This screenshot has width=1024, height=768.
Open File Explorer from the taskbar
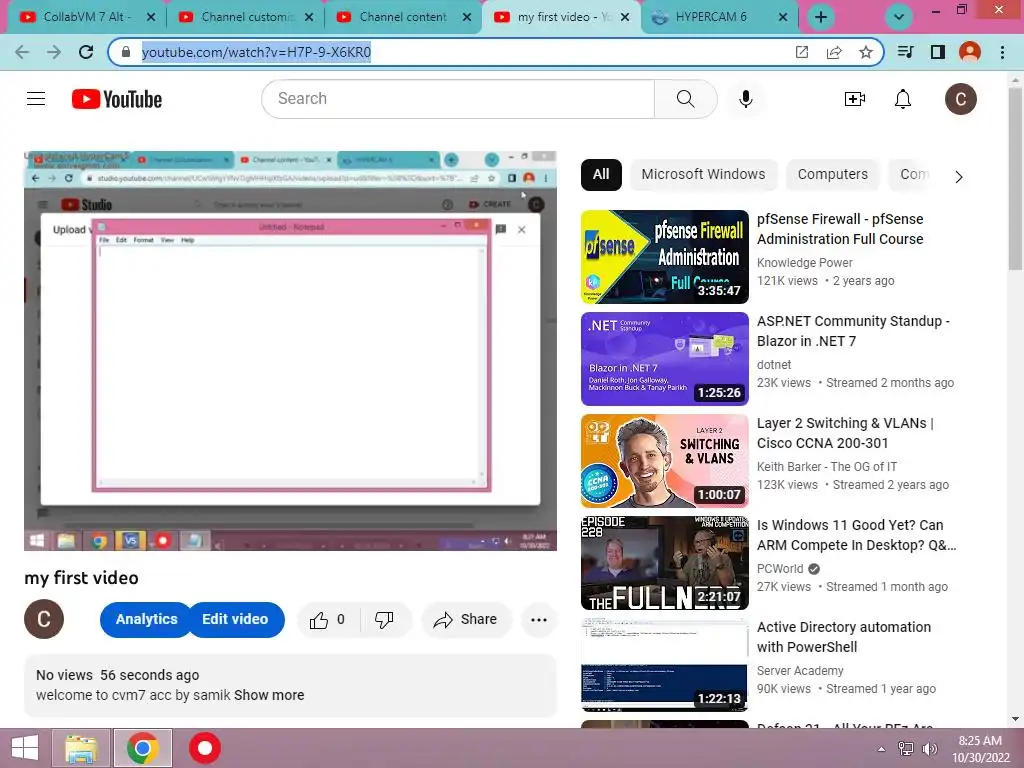[81, 748]
